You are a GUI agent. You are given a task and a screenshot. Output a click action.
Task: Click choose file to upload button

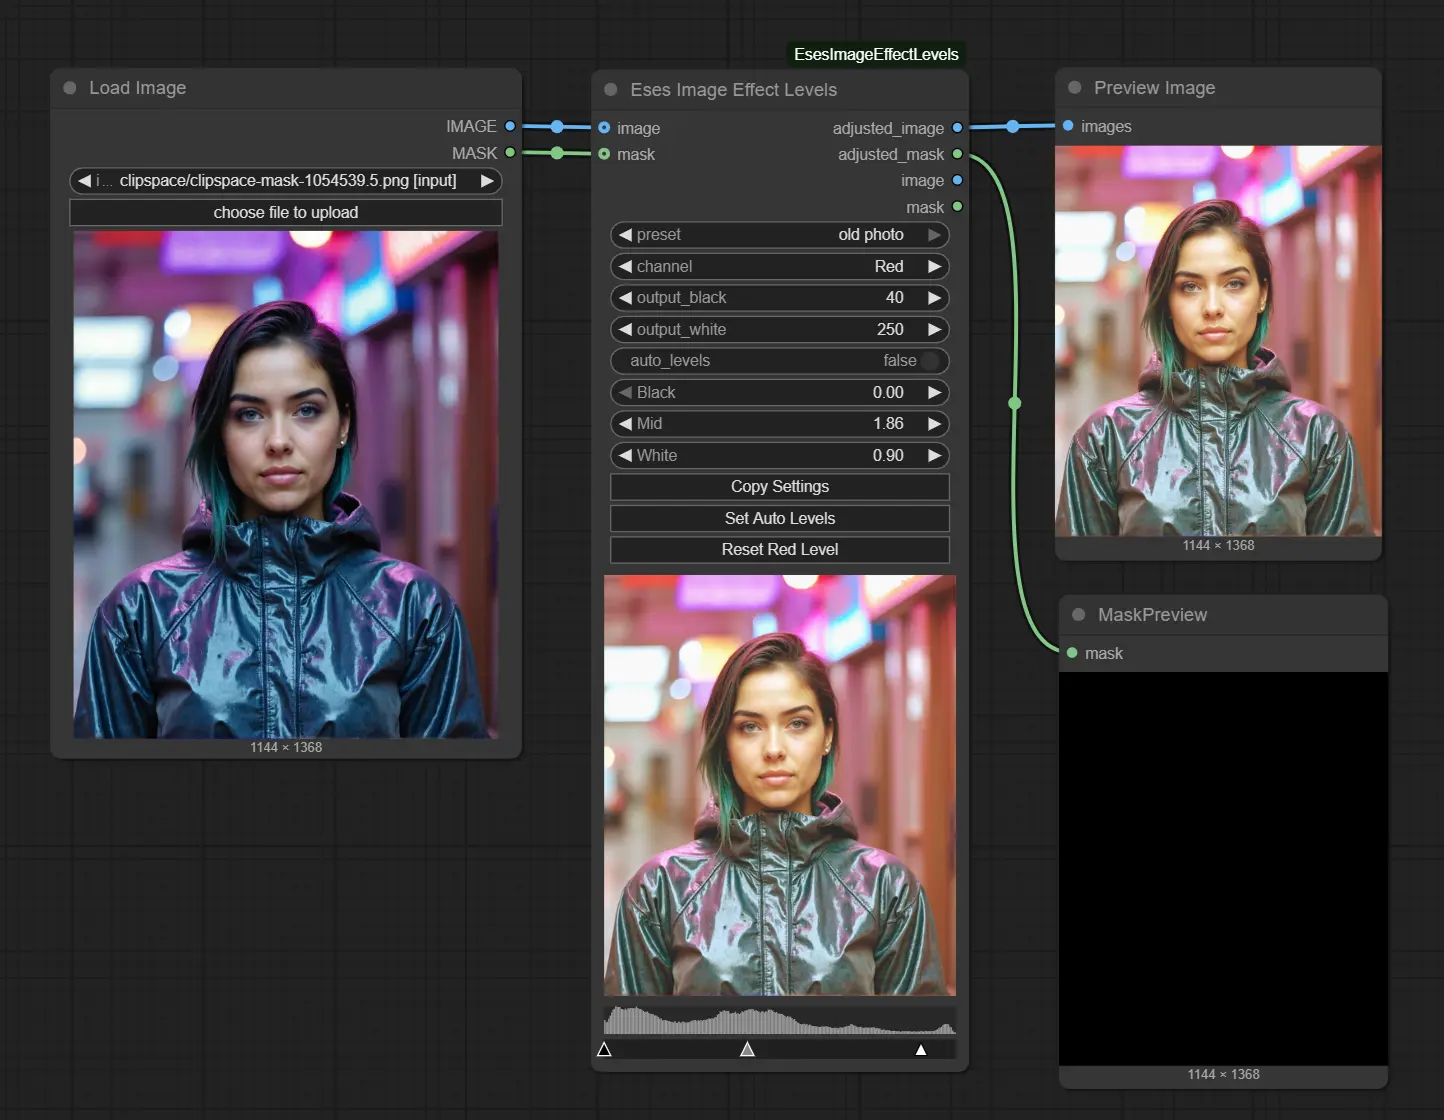coord(286,213)
